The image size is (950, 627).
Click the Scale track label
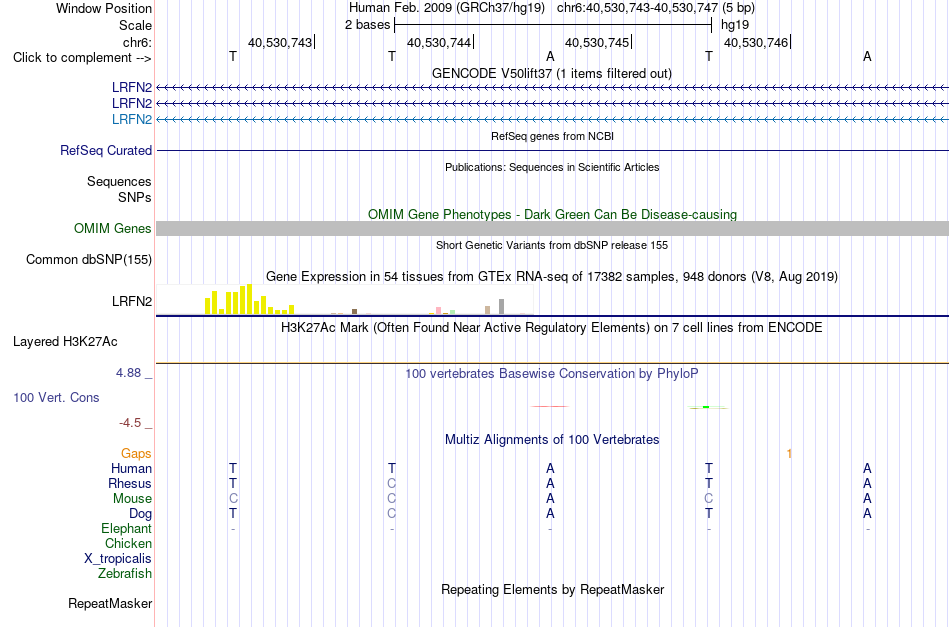[135, 25]
